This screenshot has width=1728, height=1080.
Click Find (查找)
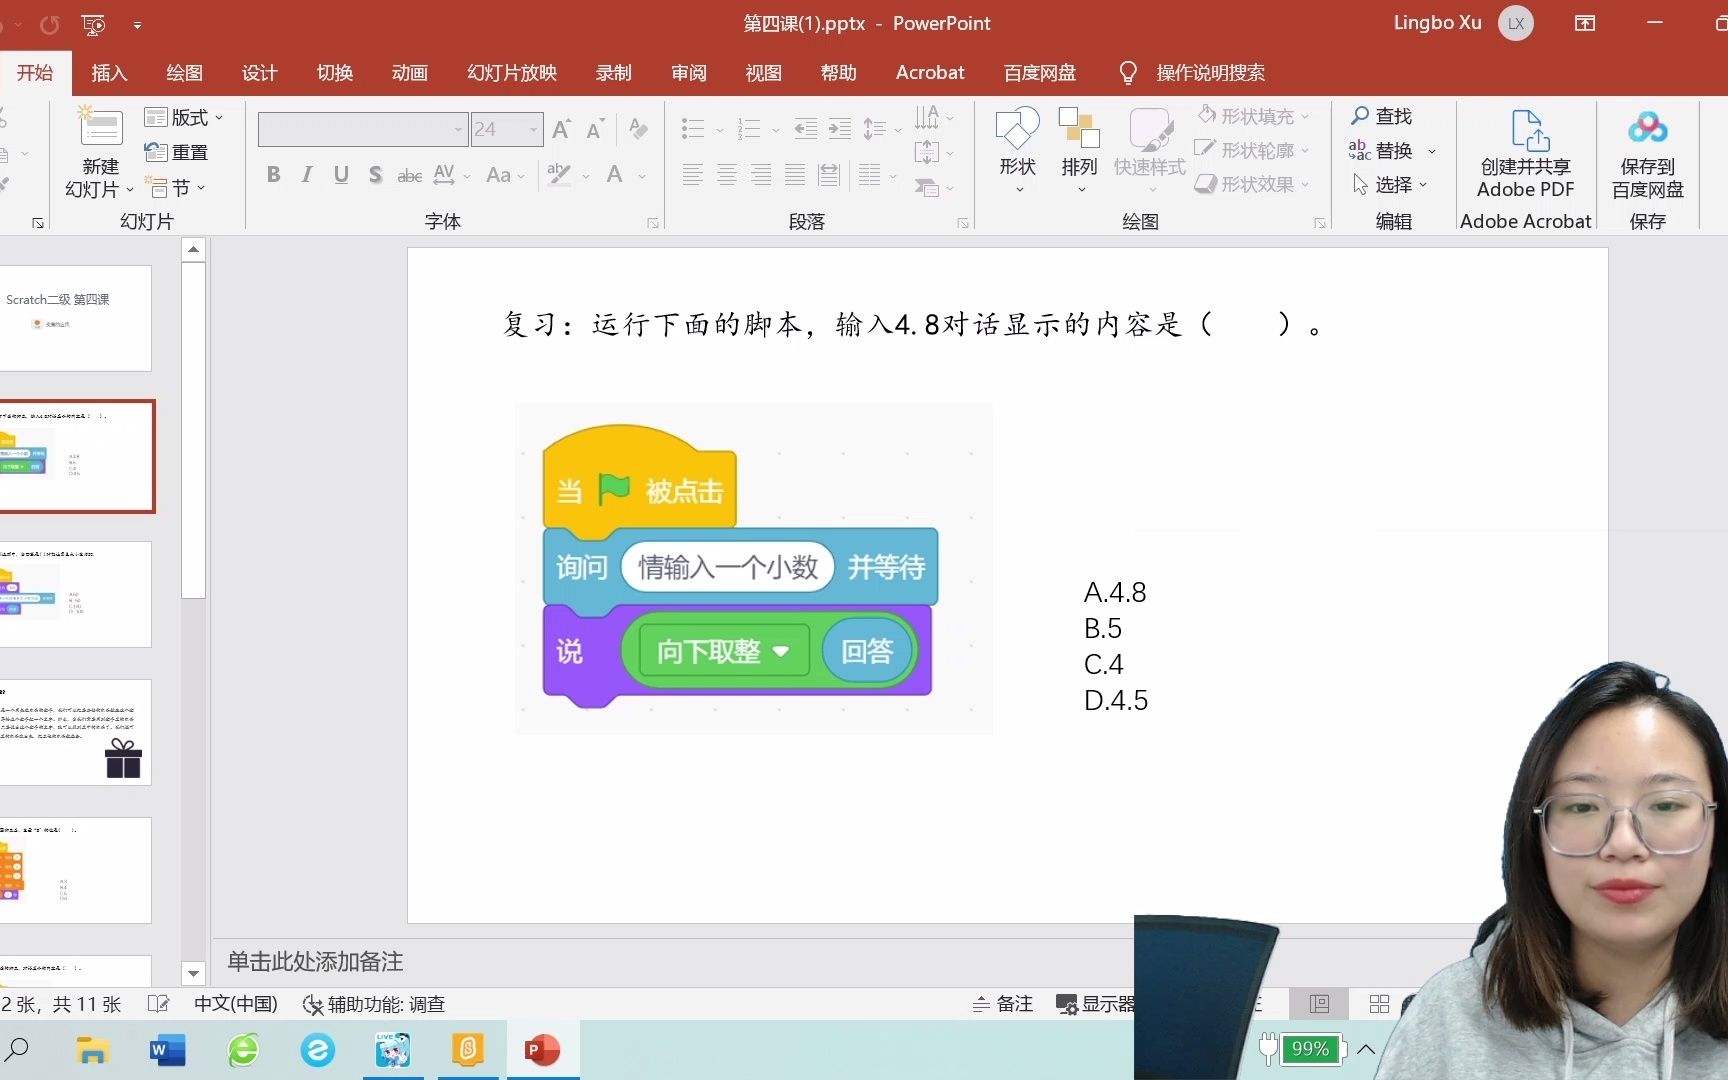(1381, 116)
